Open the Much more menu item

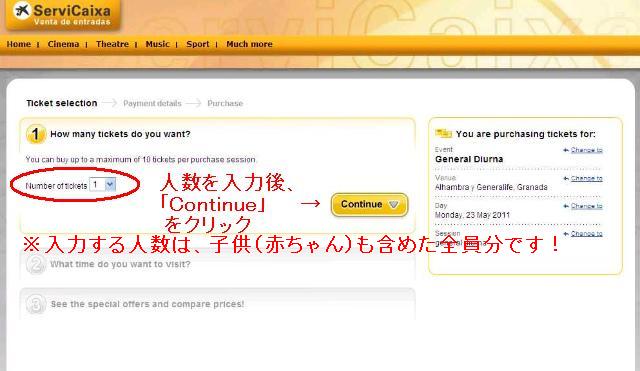(x=249, y=44)
